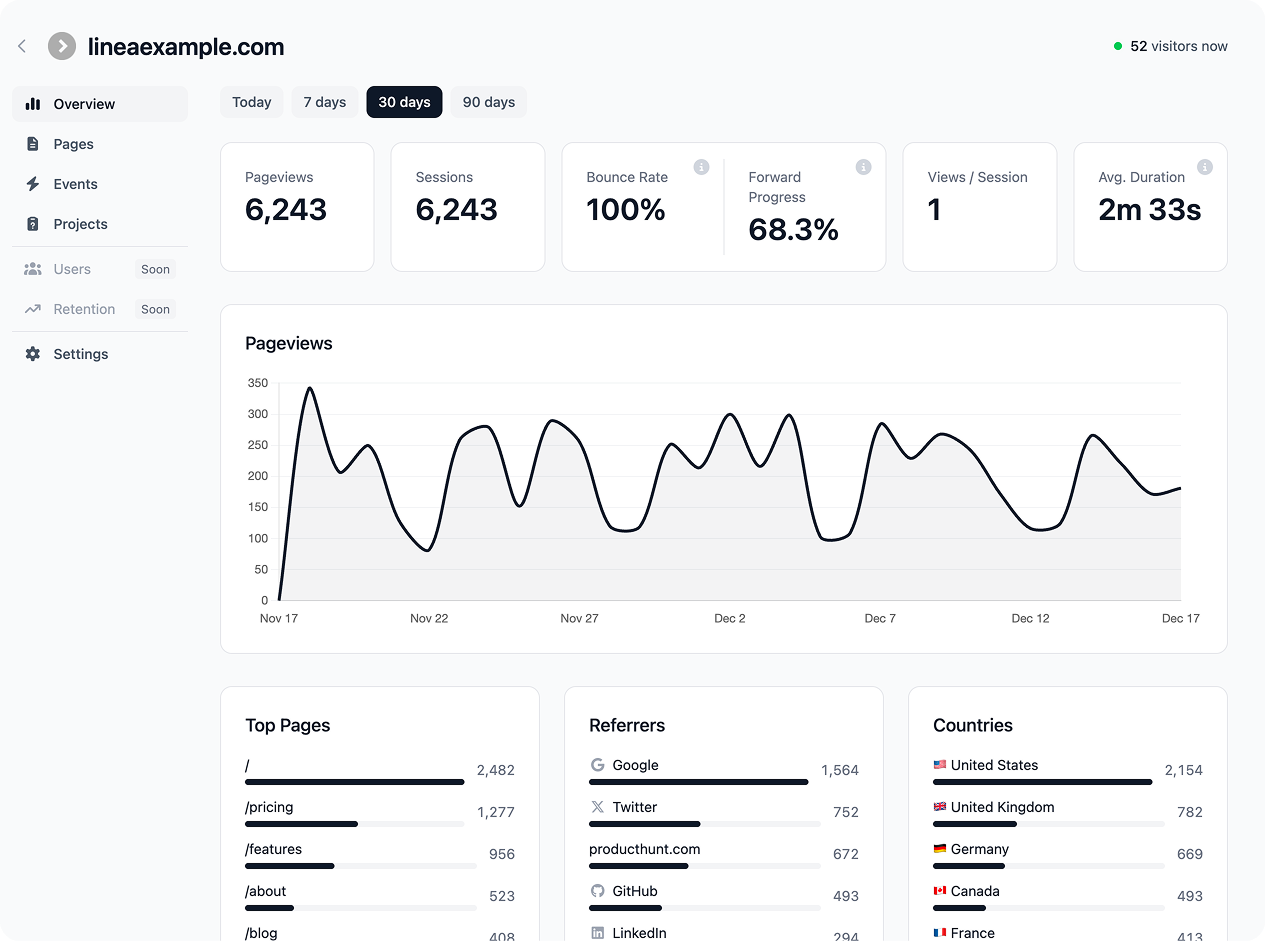Switch to the Today tab
1265x941 pixels.
pyautogui.click(x=251, y=101)
